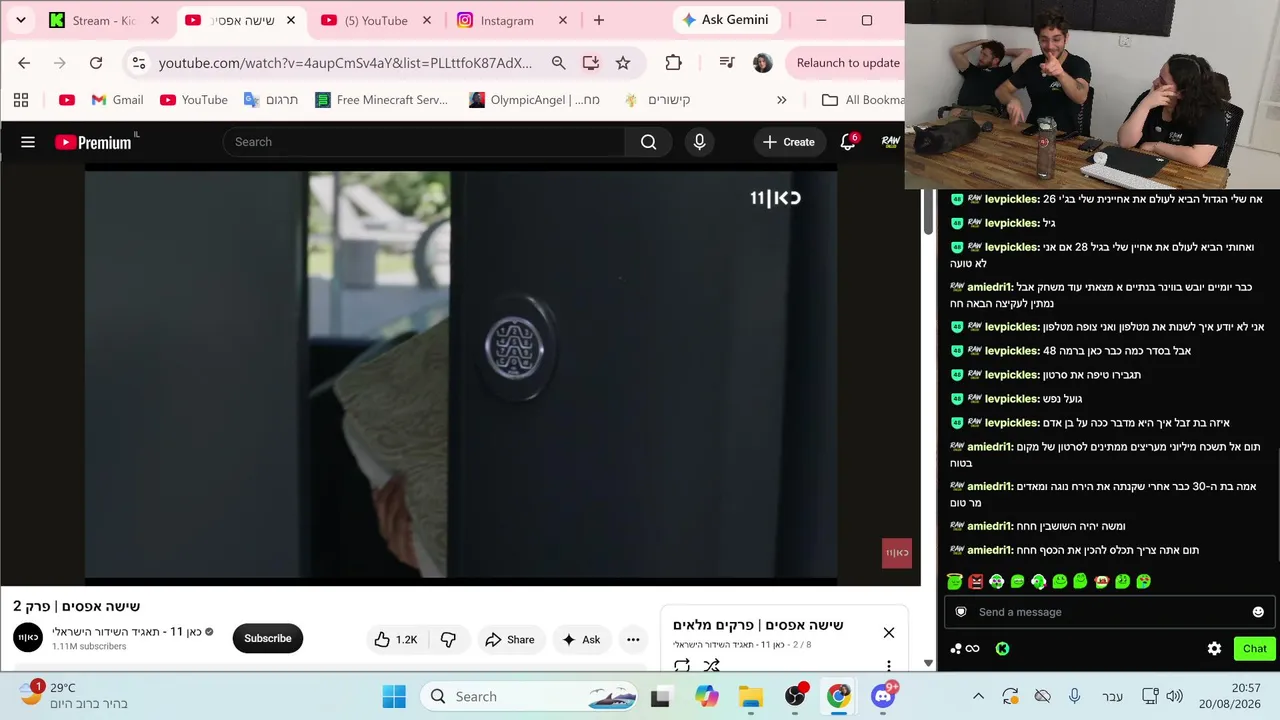The width and height of the screenshot is (1280, 720).
Task: Show hidden system tray icons
Action: [x=978, y=696]
